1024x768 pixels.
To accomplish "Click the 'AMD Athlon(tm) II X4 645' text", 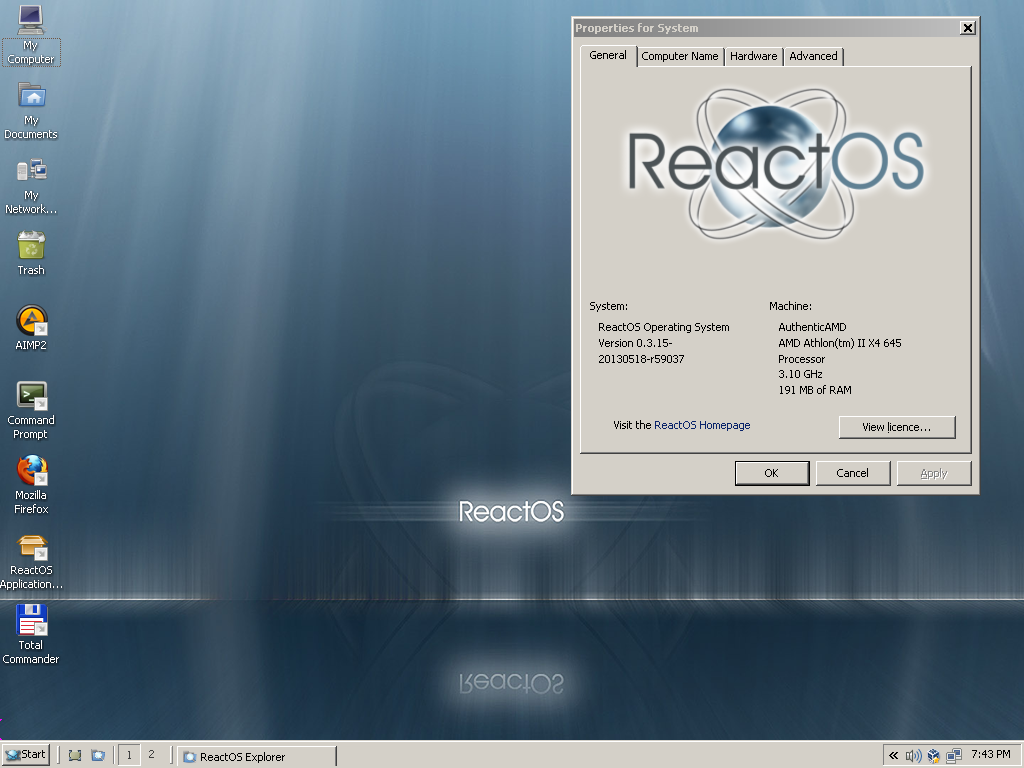I will [x=839, y=343].
